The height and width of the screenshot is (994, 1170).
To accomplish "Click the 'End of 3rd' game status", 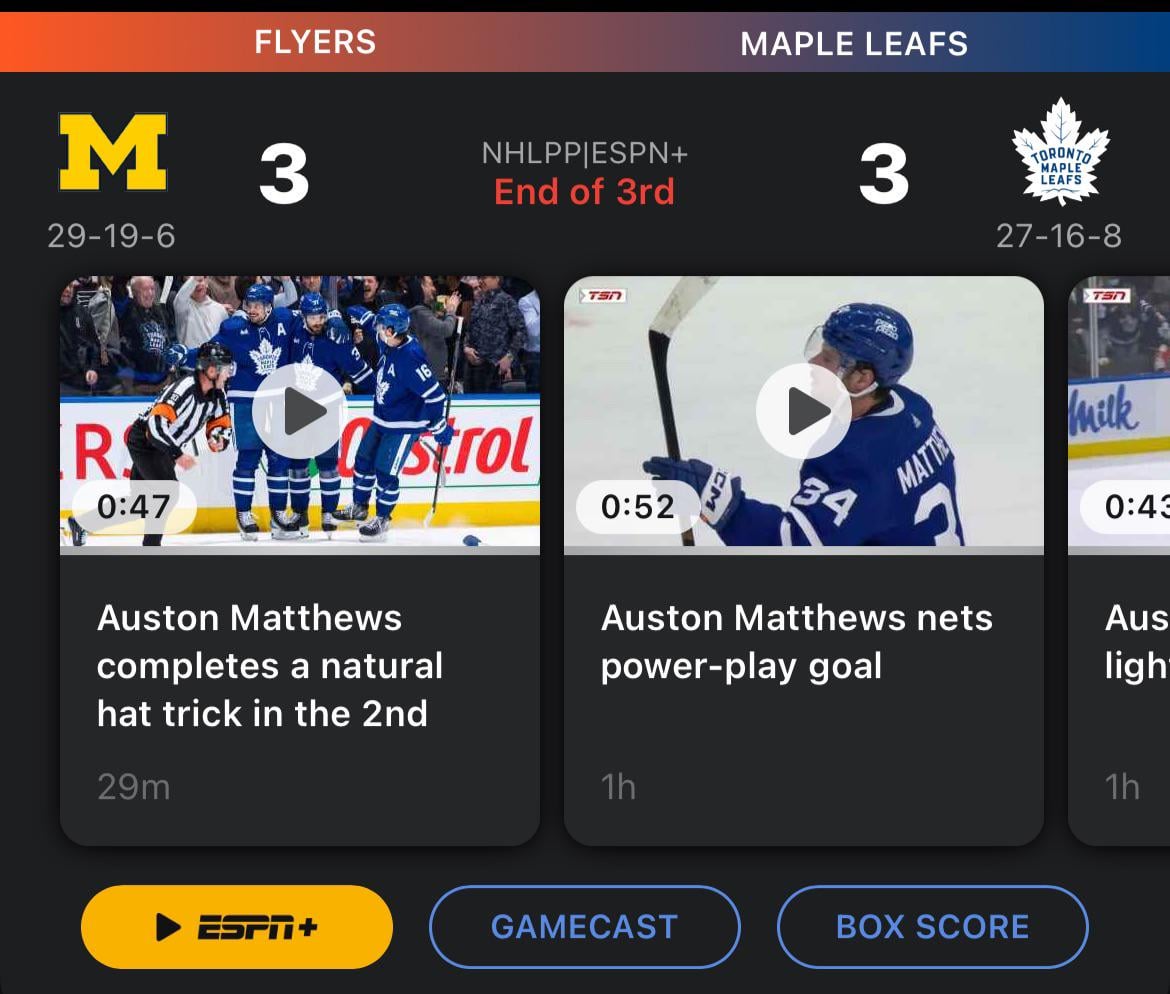I will [585, 191].
